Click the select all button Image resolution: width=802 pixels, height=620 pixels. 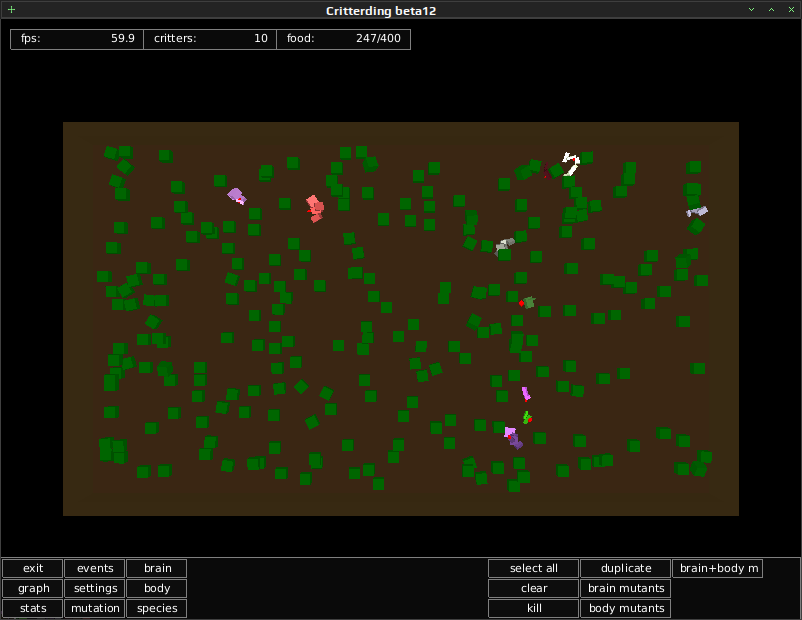(533, 568)
